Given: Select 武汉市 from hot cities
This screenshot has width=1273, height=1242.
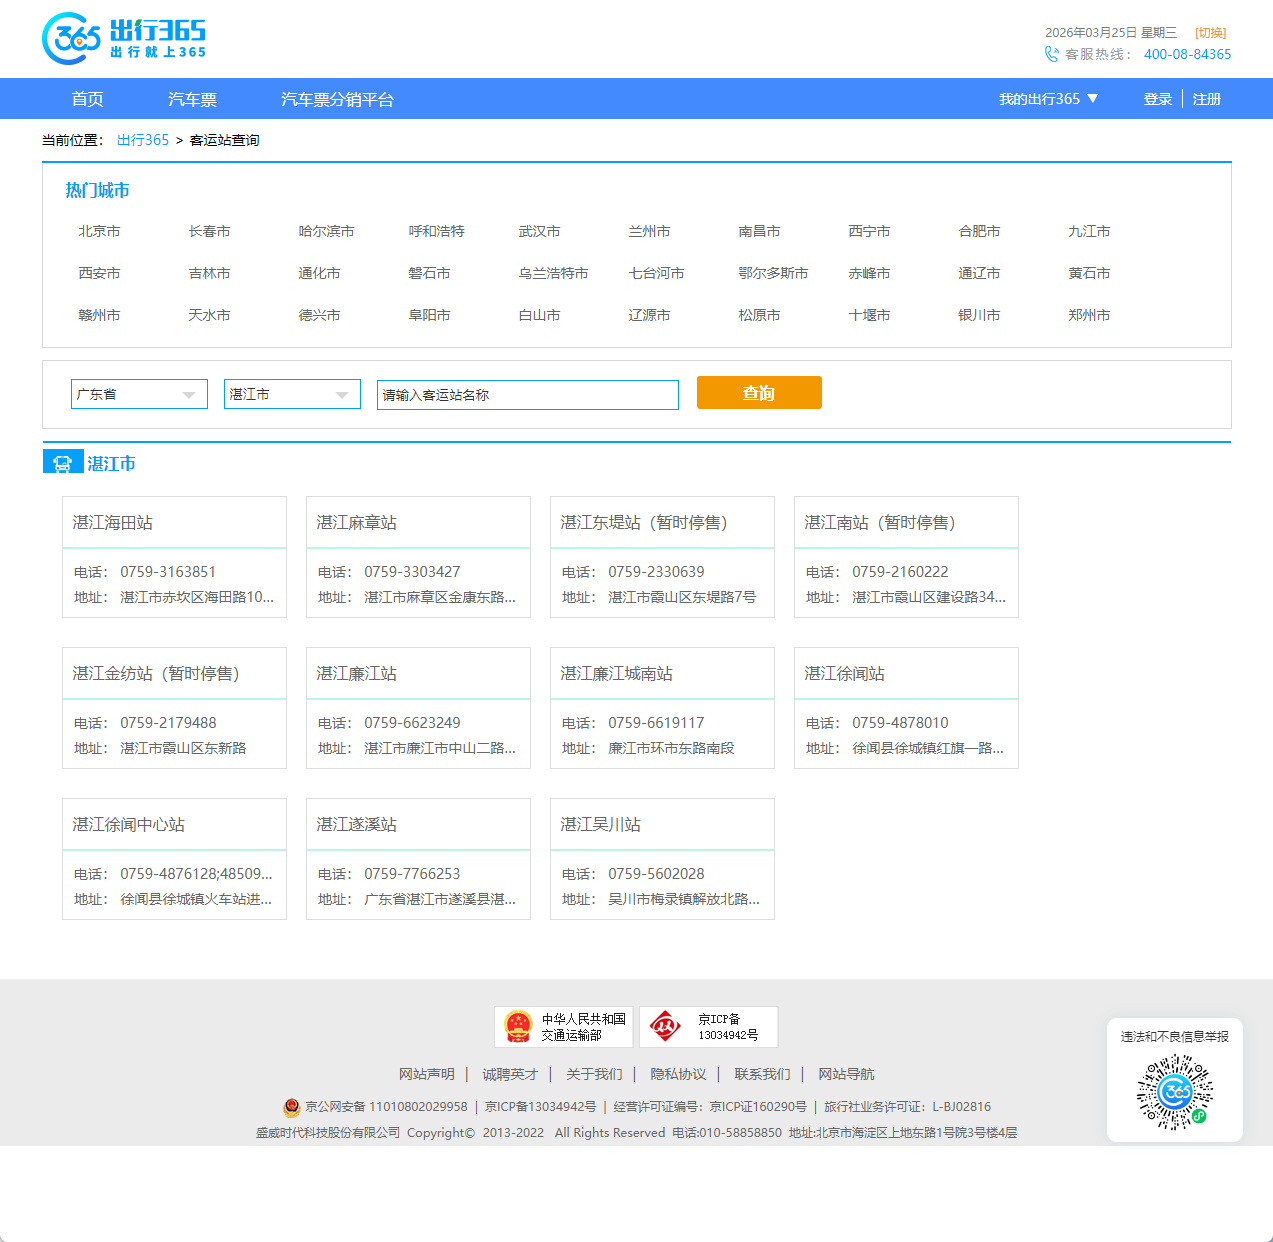Looking at the screenshot, I should tap(539, 231).
